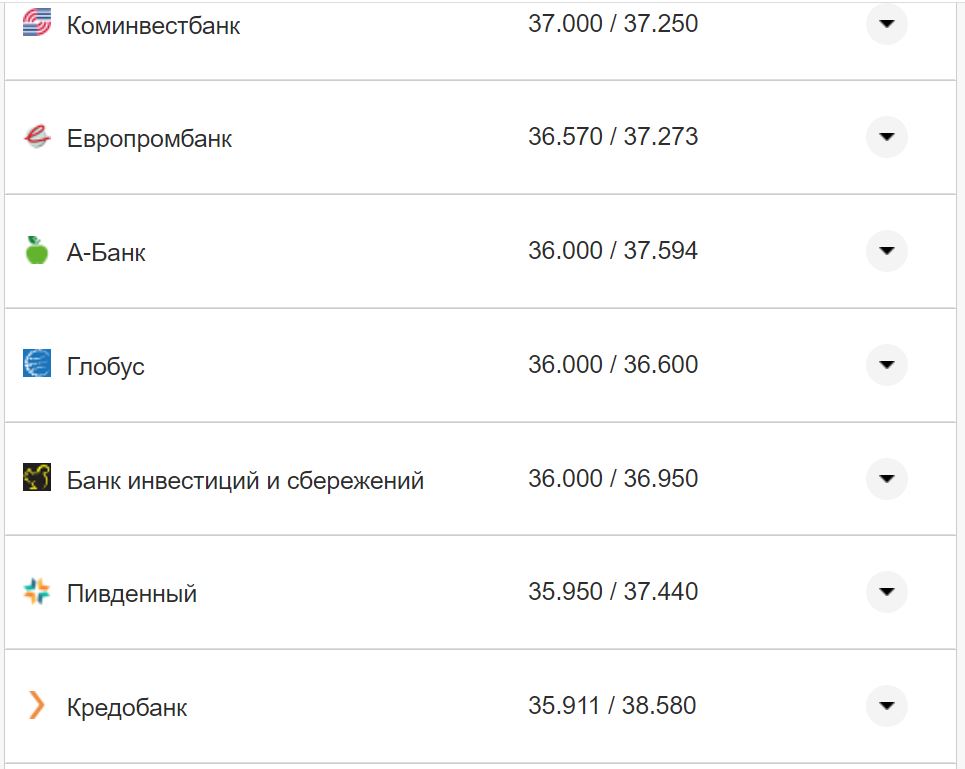Expand the Глобус bank entry

point(886,364)
